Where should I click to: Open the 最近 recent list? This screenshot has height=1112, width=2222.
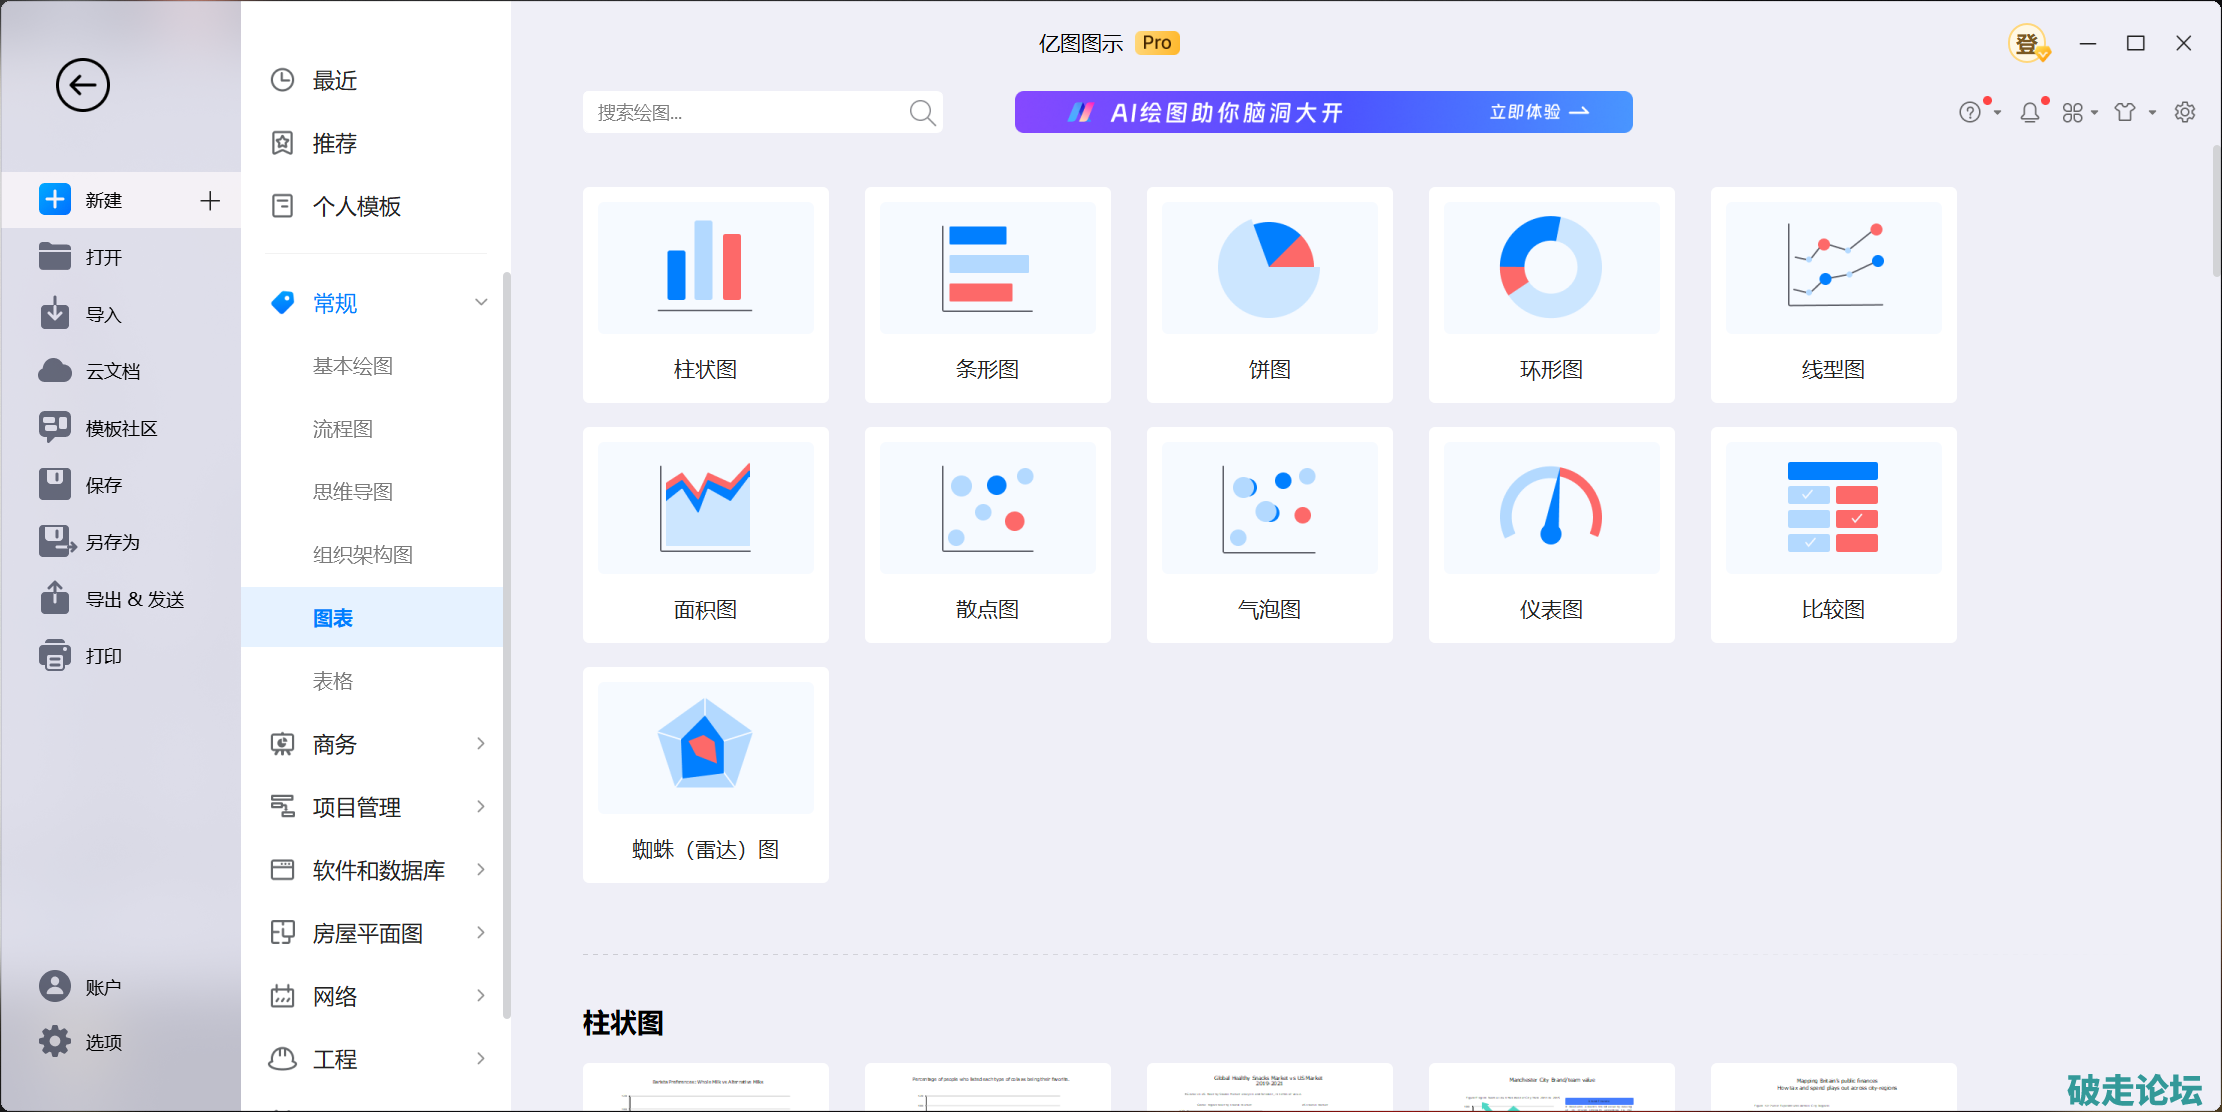tap(335, 81)
